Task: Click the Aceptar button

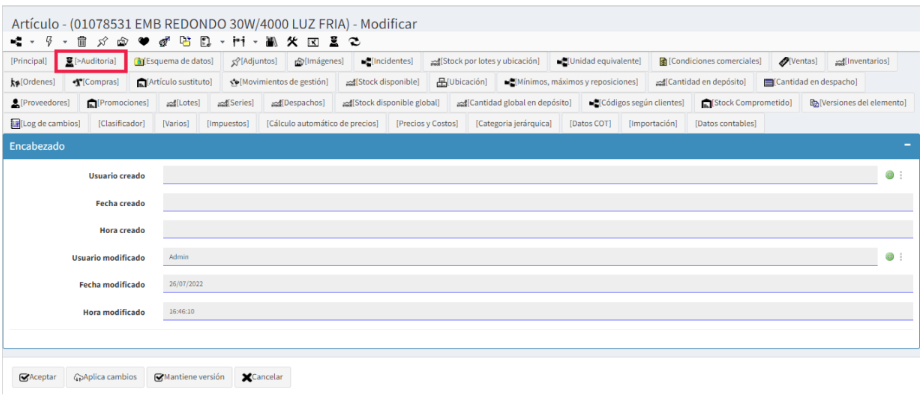Action: (x=37, y=377)
